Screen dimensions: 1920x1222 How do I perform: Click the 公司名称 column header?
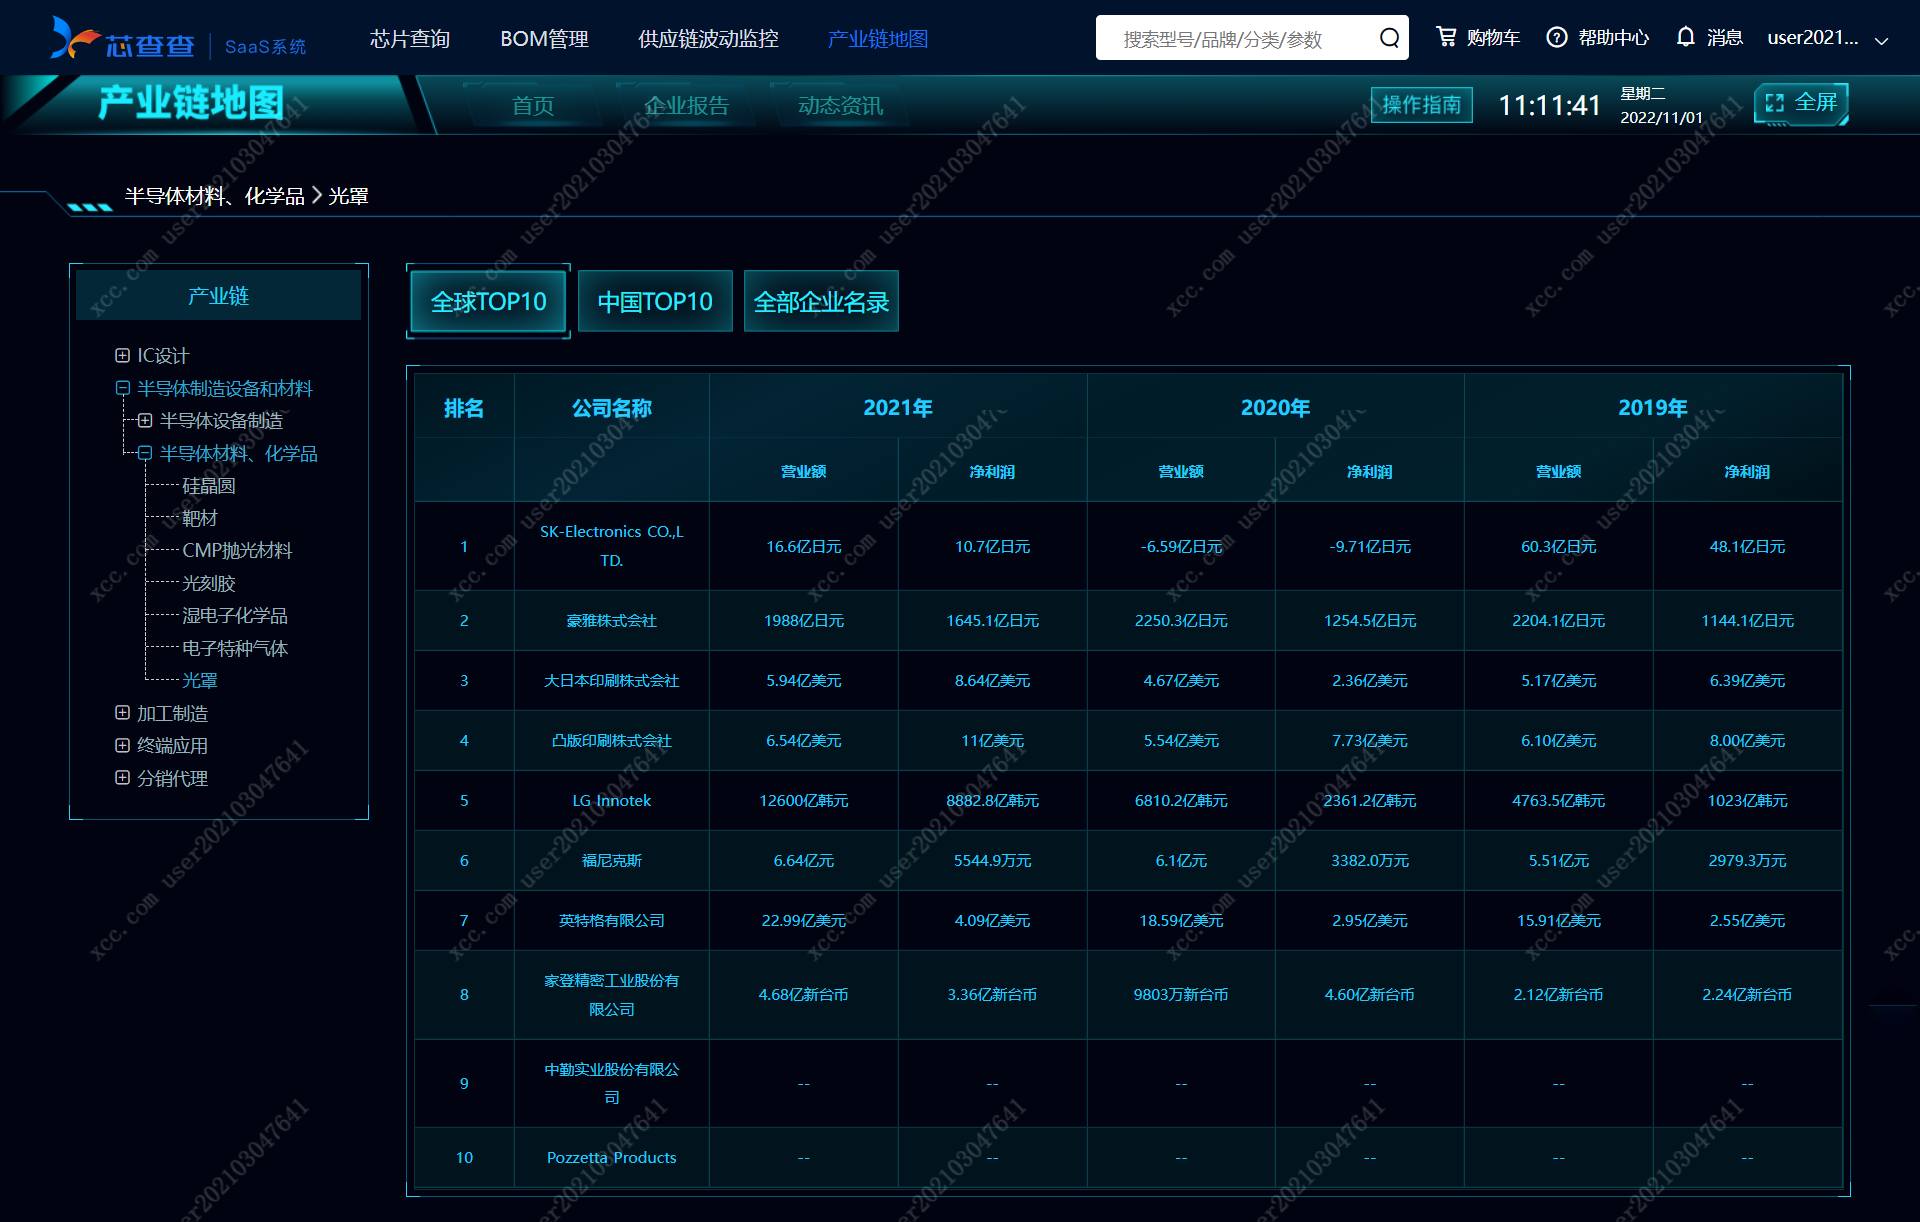(x=611, y=408)
